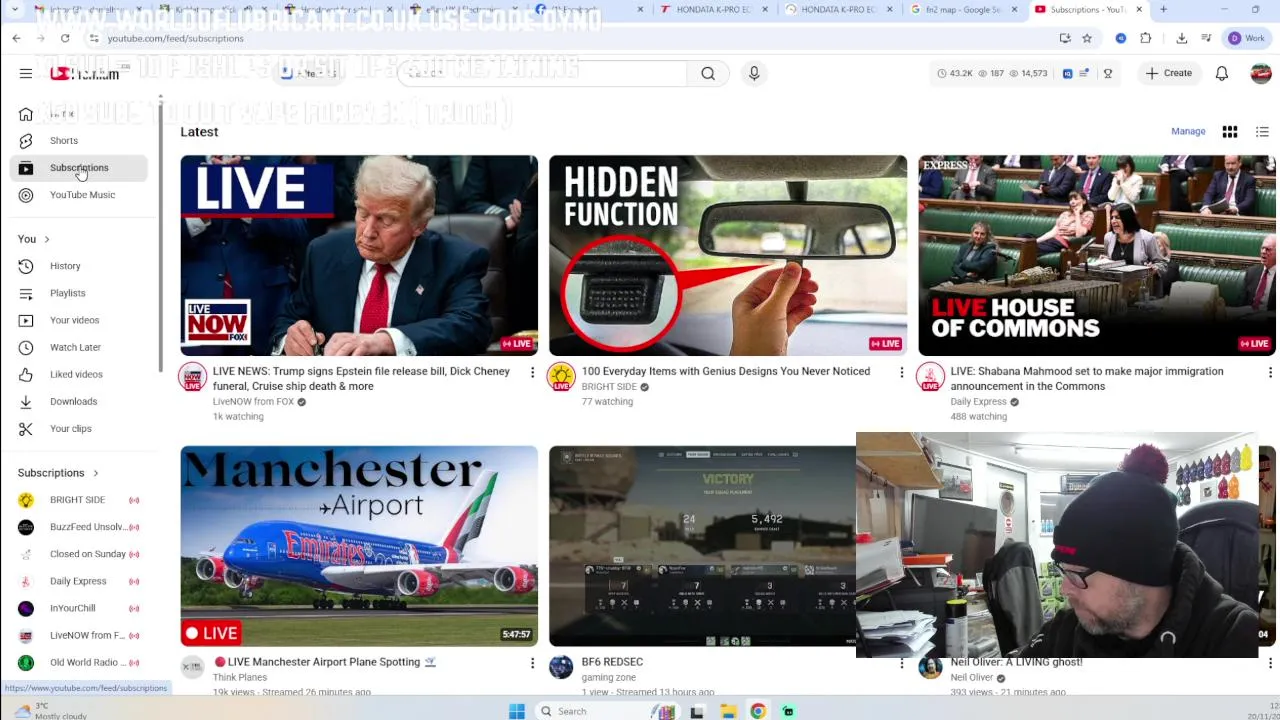Switch to fn2 map Google Search tab

pos(961,10)
